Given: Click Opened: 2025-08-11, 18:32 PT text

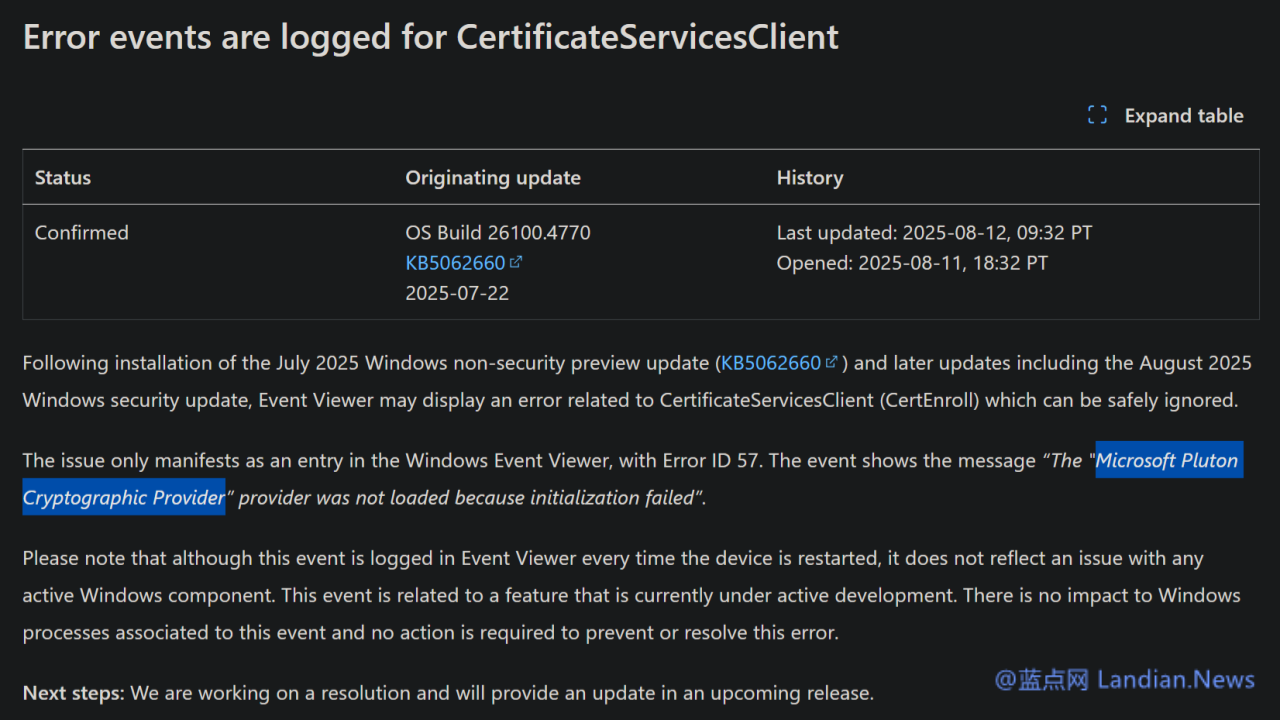Looking at the screenshot, I should point(912,263).
